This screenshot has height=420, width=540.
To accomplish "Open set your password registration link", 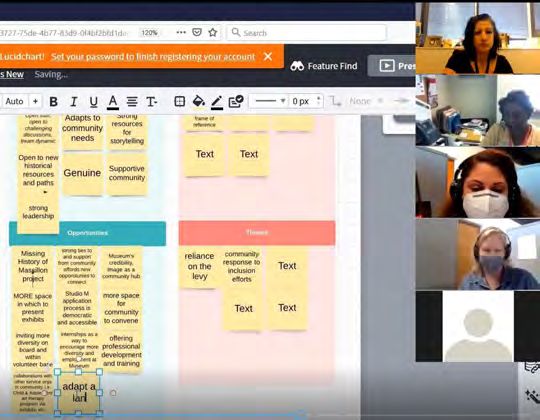I will coord(153,57).
